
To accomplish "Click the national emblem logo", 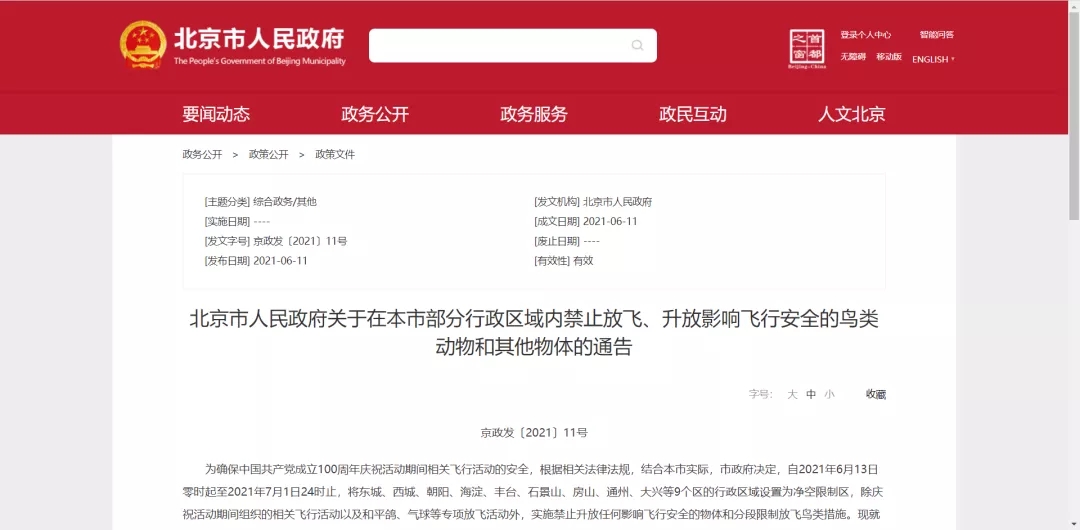I will [143, 45].
